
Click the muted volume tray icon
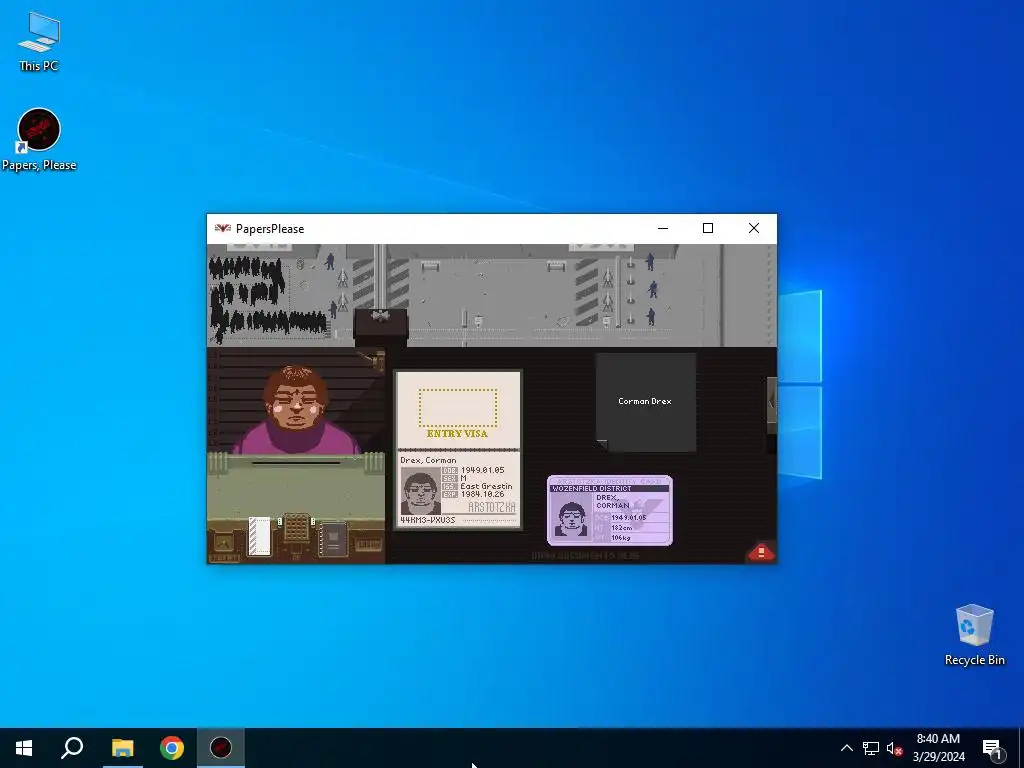(894, 748)
